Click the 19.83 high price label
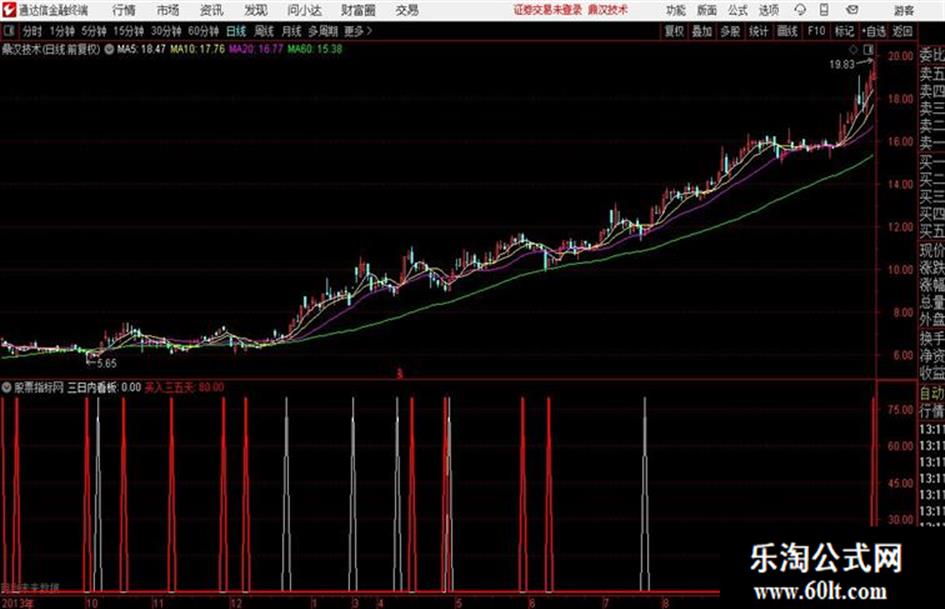This screenshot has height=609, width=945. click(x=841, y=65)
